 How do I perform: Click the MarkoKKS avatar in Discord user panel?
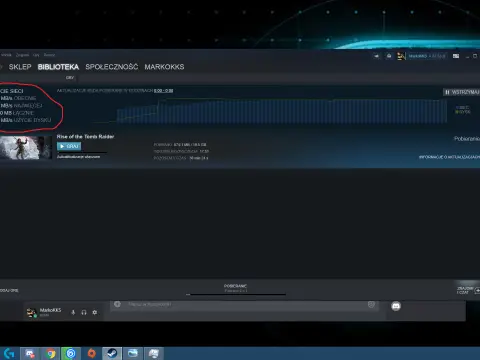pyautogui.click(x=31, y=312)
